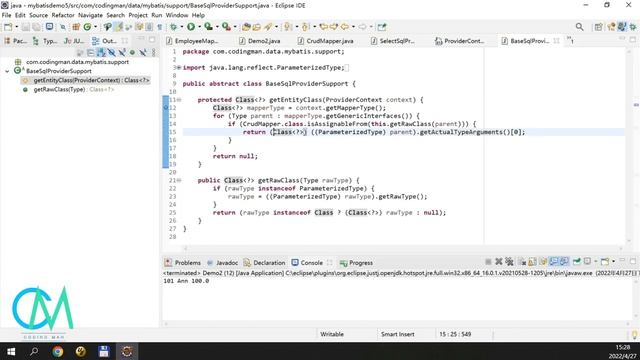The height and width of the screenshot is (360, 640).
Task: Click the magnifier search icon in toolbar
Action: click(x=580, y=27)
